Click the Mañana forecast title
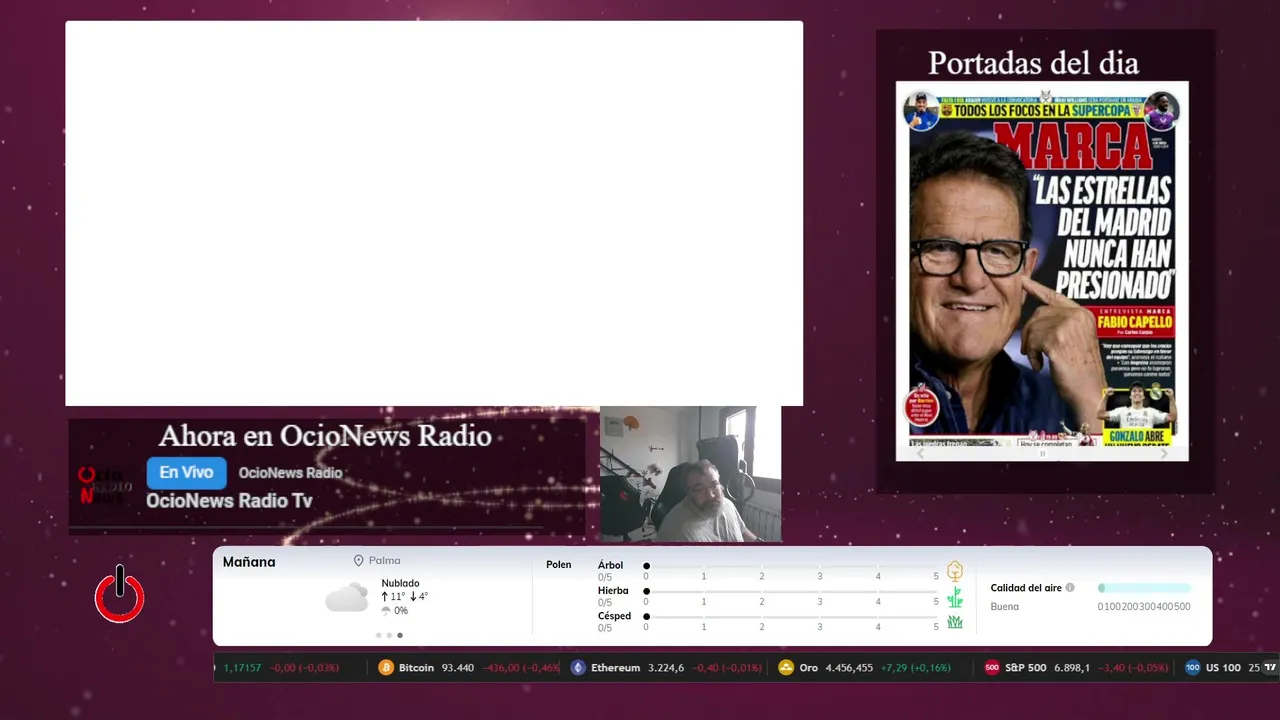Viewport: 1280px width, 720px height. pos(249,562)
